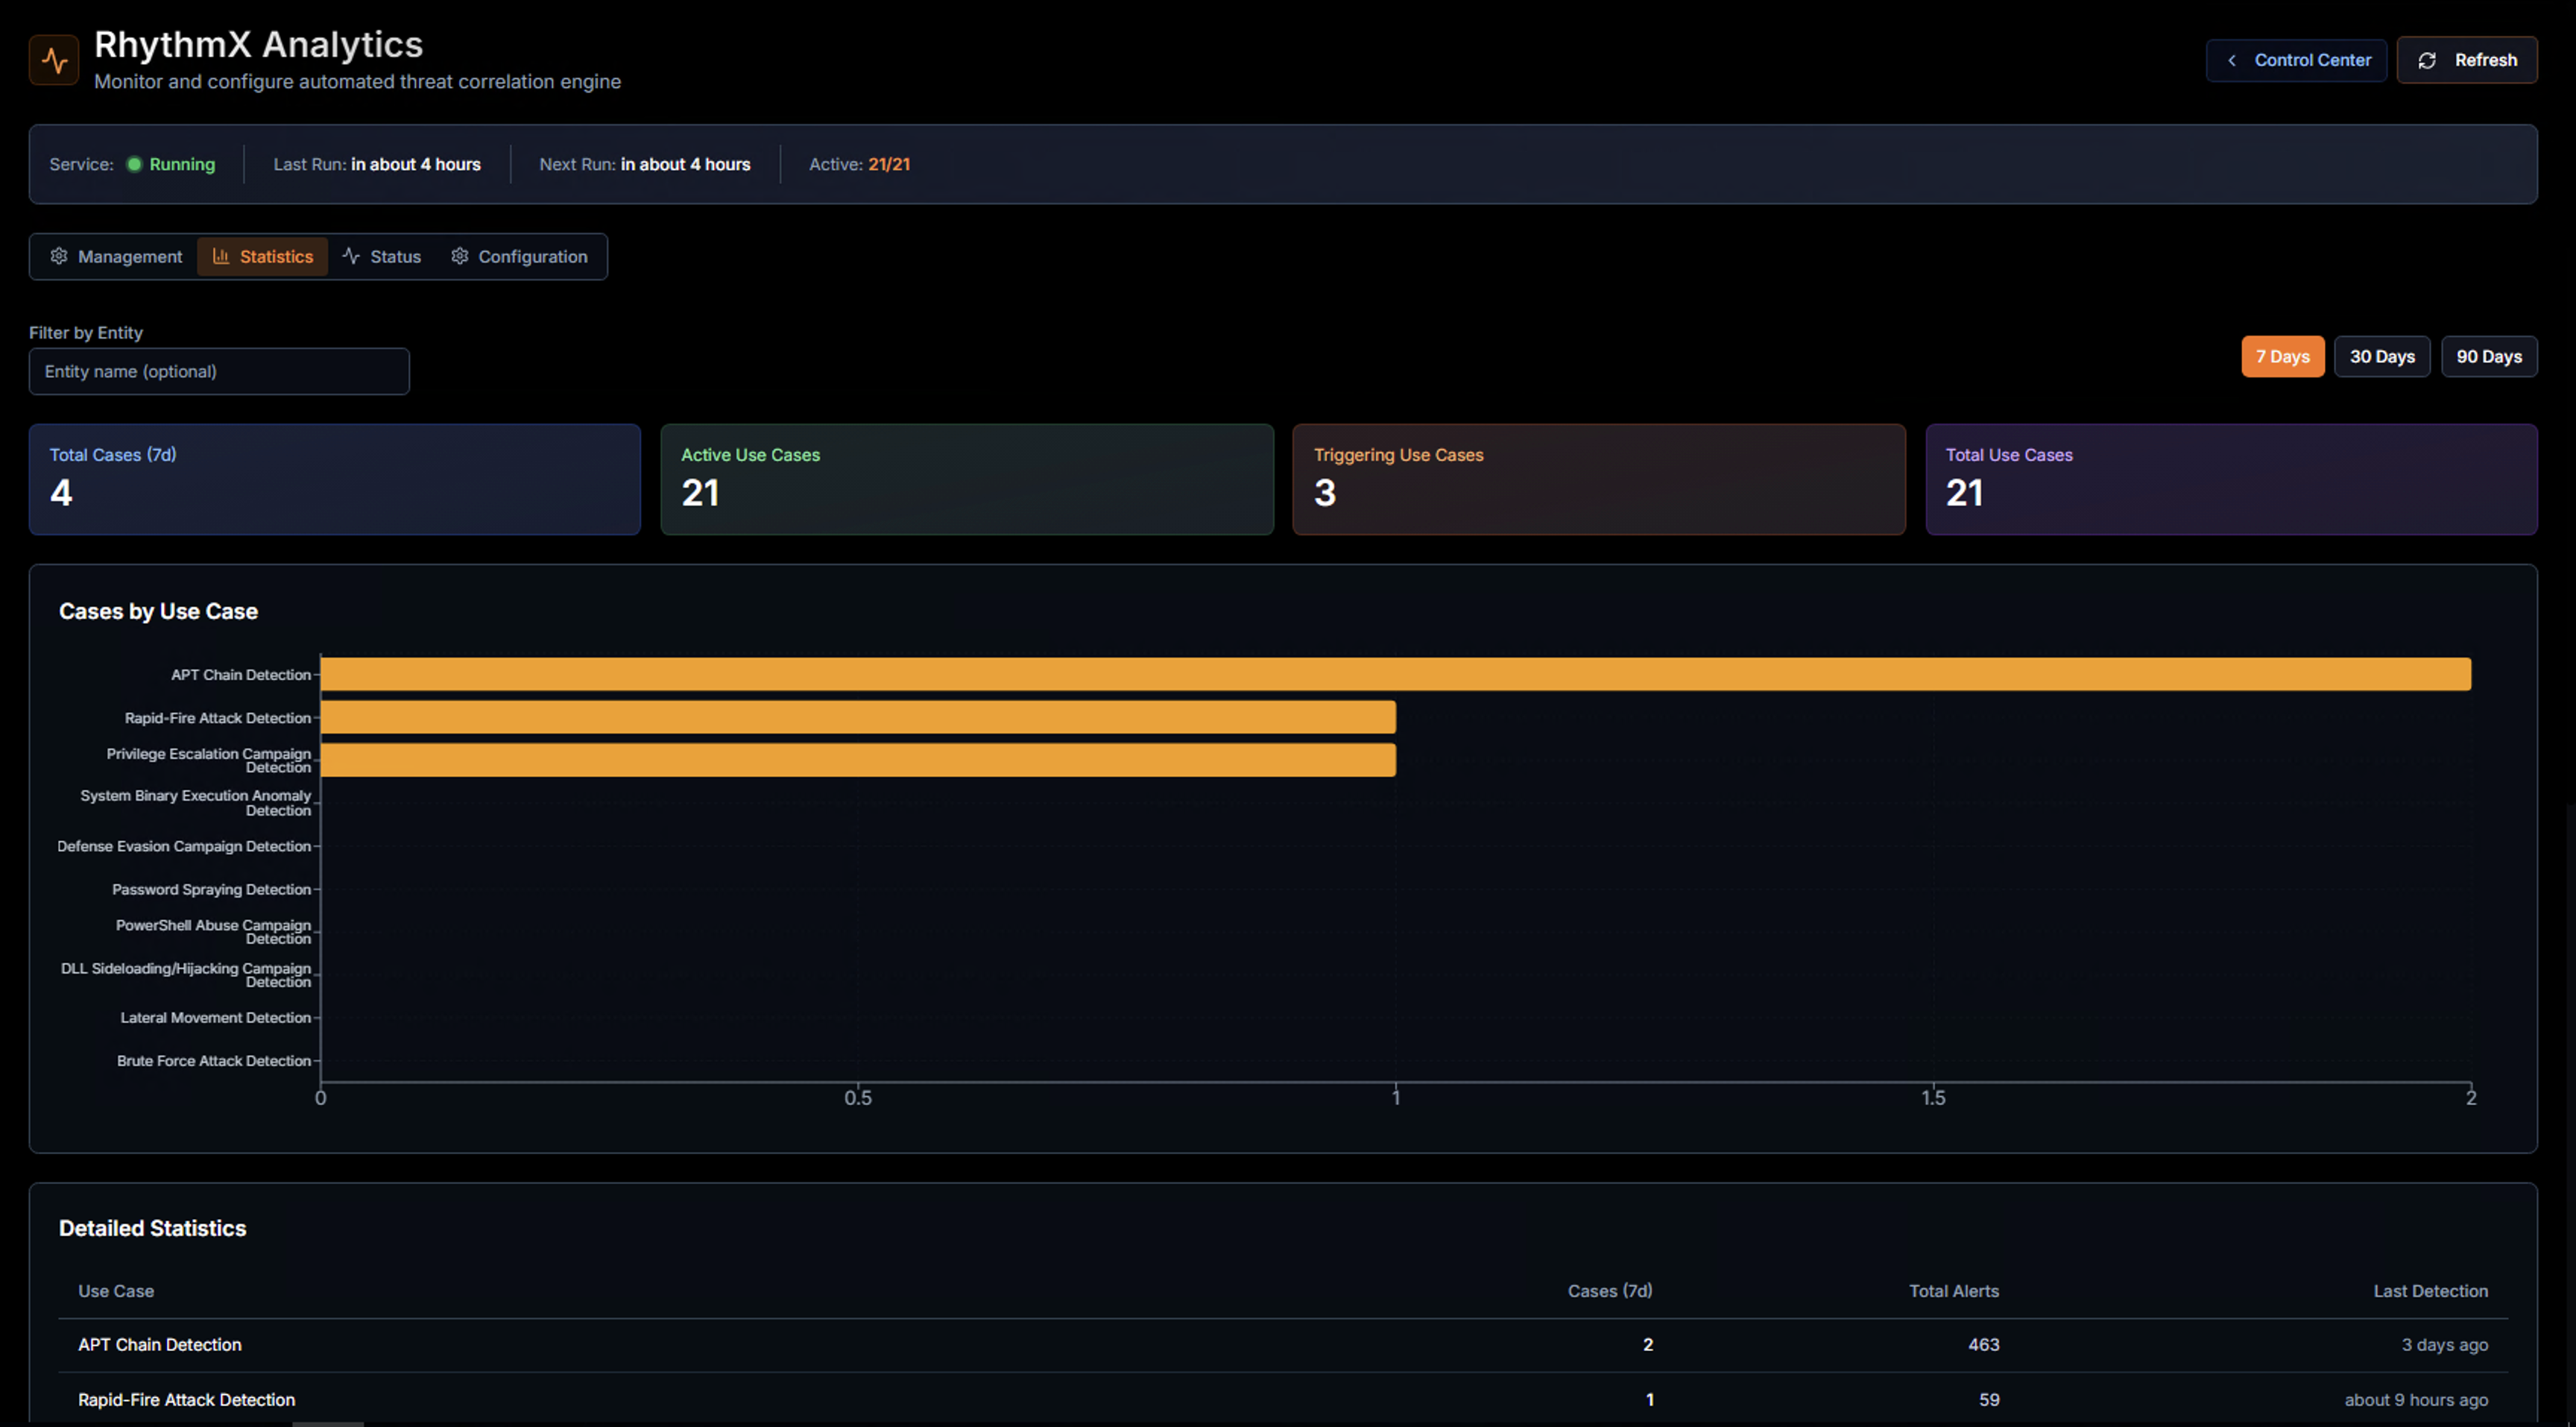Screen dimensions: 2576x1427
Task: Click the gear icon on the Management tab
Action: point(60,256)
